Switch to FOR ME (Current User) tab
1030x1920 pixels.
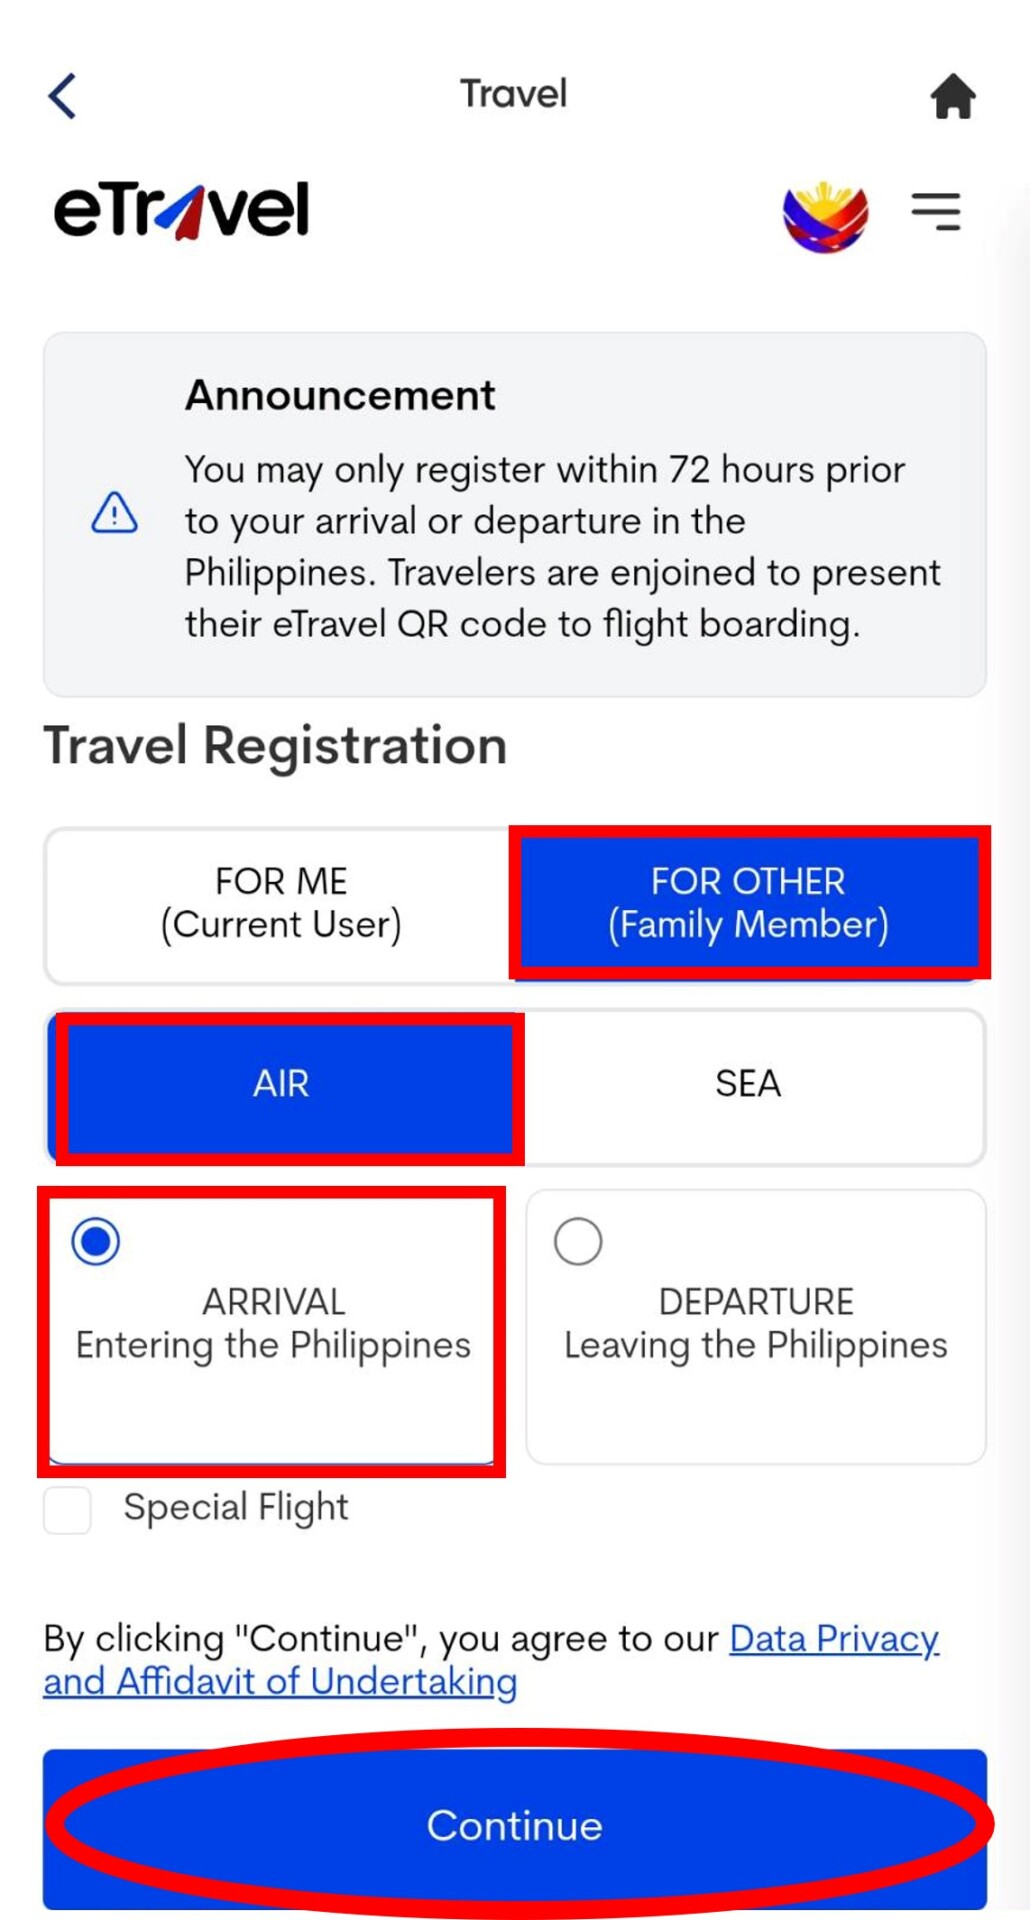coord(281,903)
